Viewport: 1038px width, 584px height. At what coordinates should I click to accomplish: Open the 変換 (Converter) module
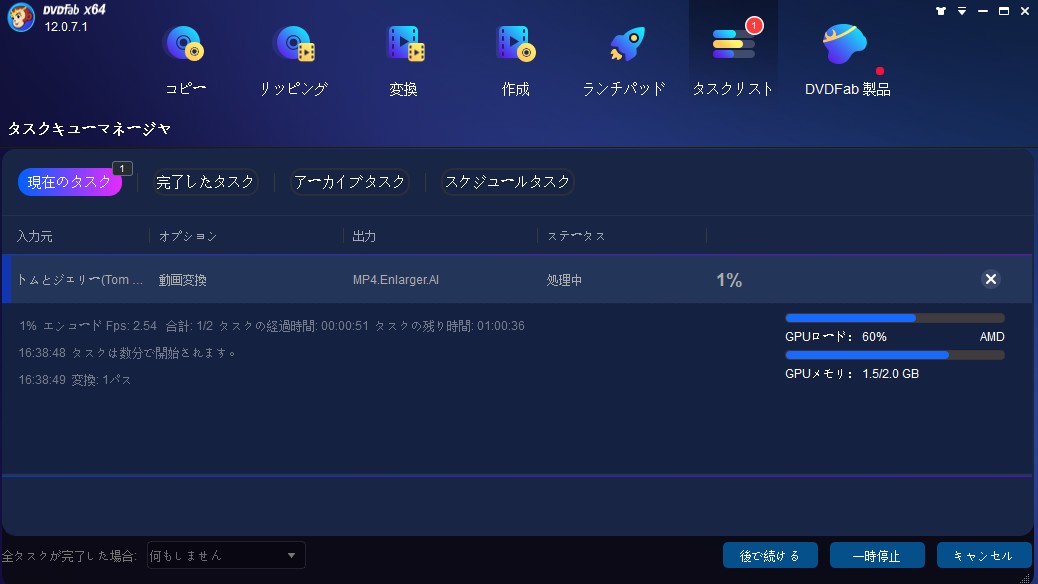[x=404, y=61]
